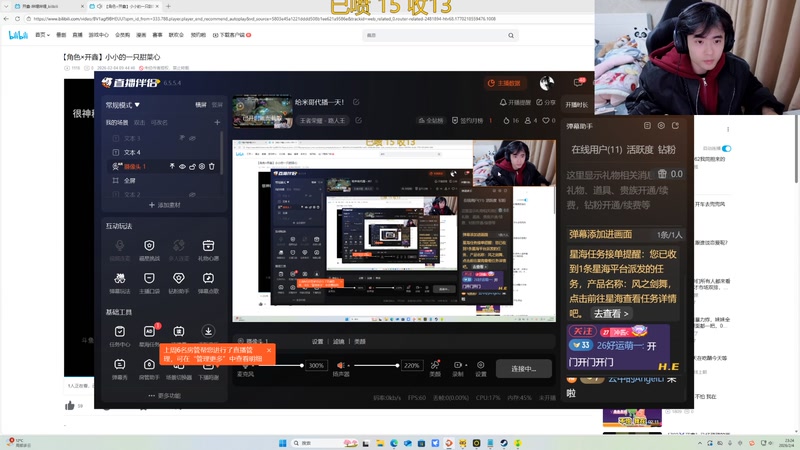Switch to 竖屏 portrait mode
This screenshot has height=450, width=800.
[217, 105]
